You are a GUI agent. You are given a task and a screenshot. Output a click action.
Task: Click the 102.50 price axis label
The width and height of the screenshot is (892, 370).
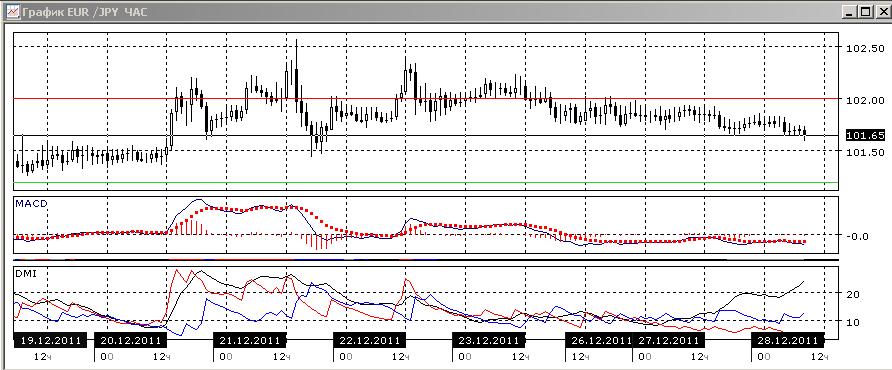(x=865, y=48)
